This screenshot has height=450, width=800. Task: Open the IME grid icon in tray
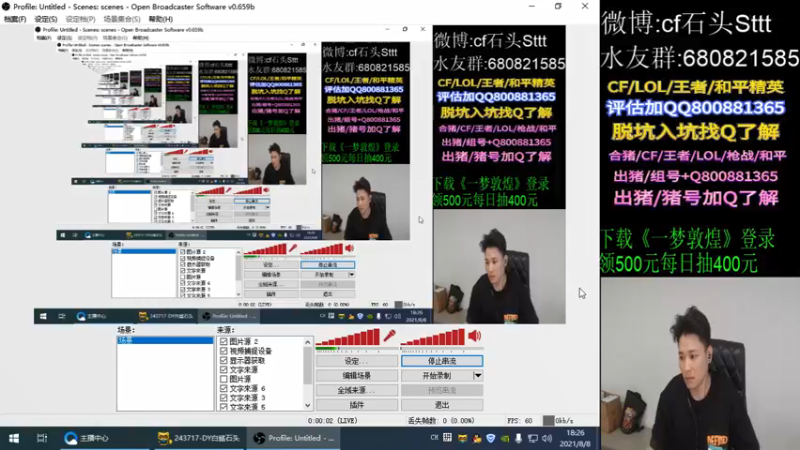click(447, 438)
